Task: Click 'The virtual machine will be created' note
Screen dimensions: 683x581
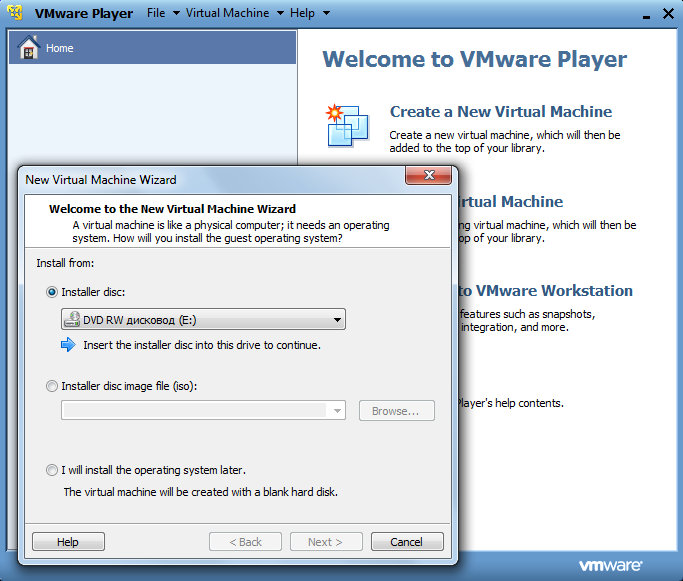Action: [x=200, y=492]
